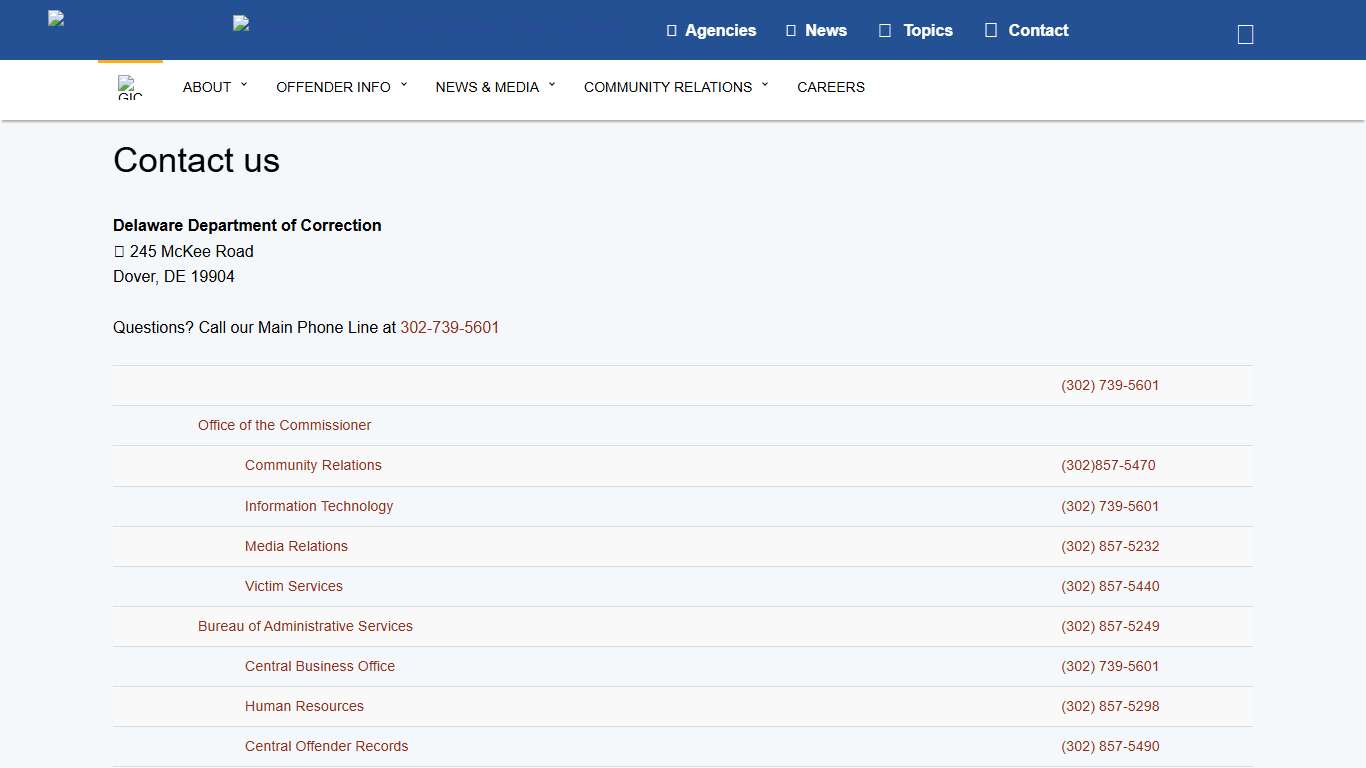
Task: Open the NEWS & MEDIA dropdown
Action: pyautogui.click(x=495, y=88)
